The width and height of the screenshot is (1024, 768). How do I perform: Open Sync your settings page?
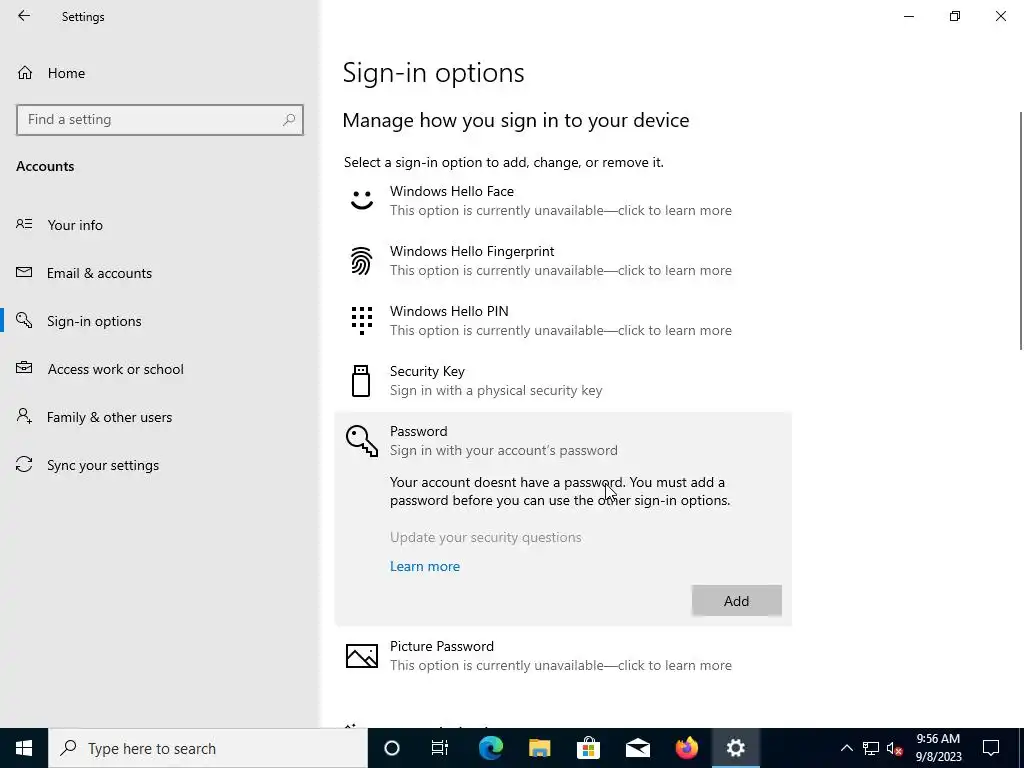coord(160,465)
